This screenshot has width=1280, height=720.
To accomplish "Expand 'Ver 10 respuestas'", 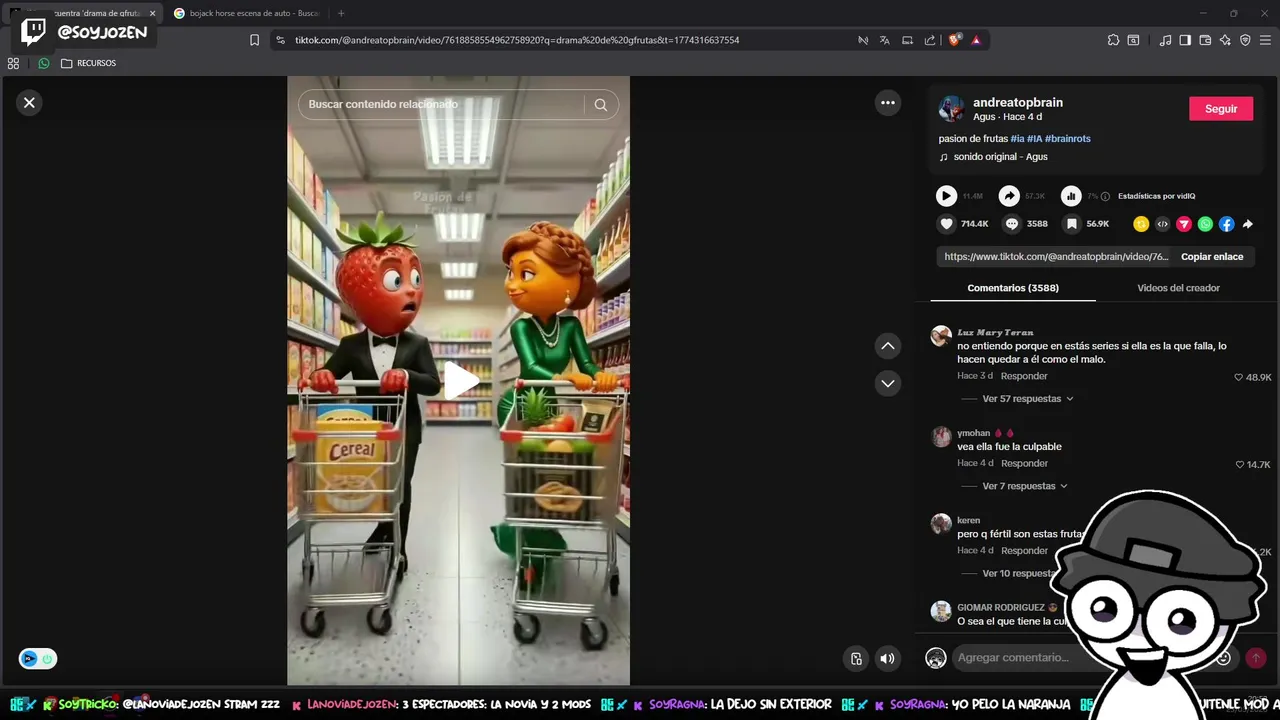I will 1020,573.
